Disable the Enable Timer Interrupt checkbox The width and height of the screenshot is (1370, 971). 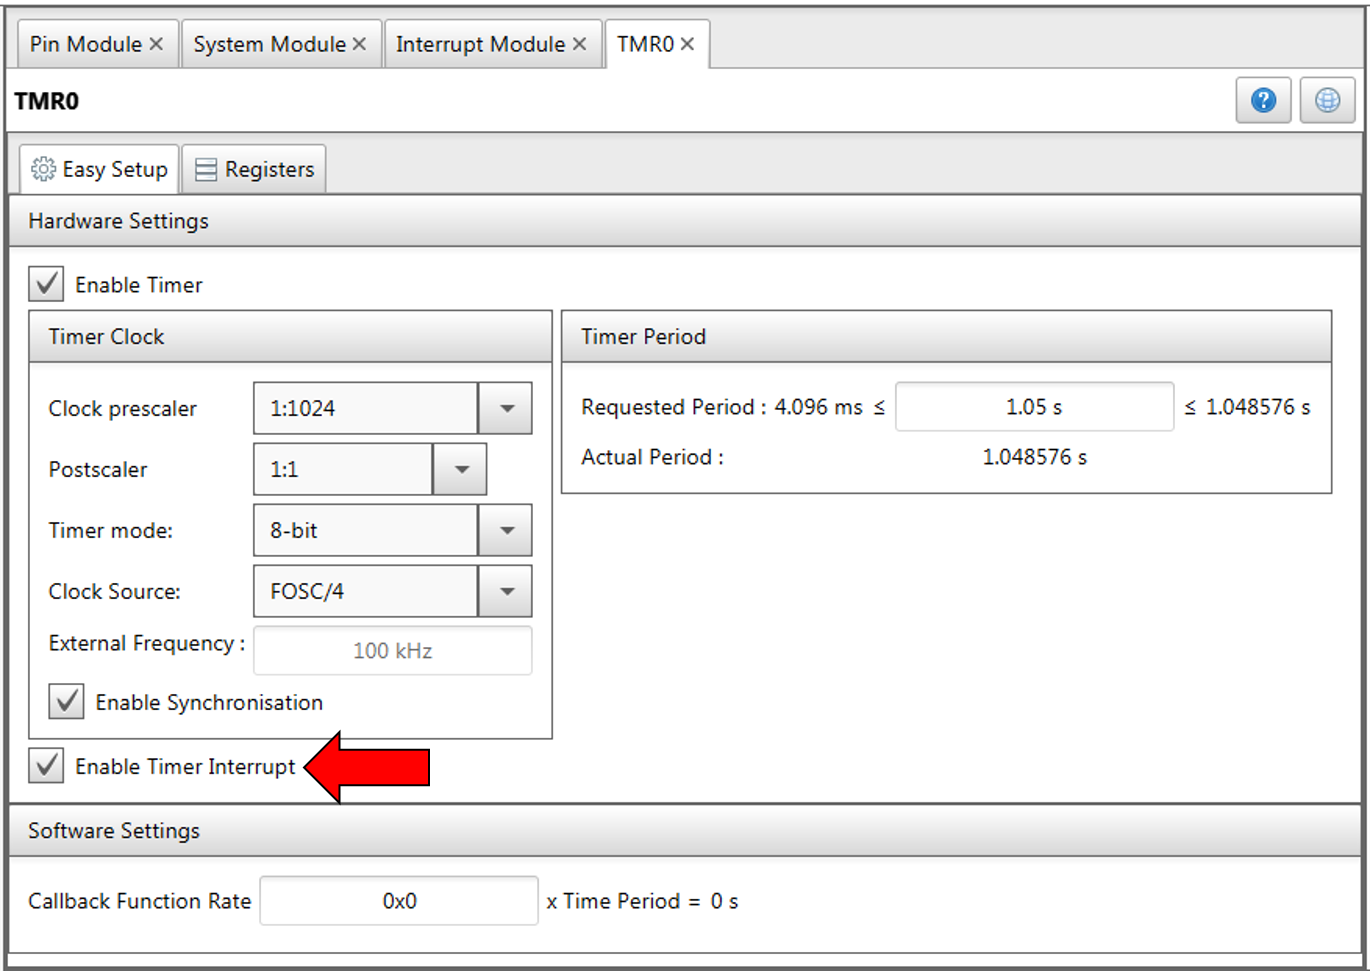46,766
